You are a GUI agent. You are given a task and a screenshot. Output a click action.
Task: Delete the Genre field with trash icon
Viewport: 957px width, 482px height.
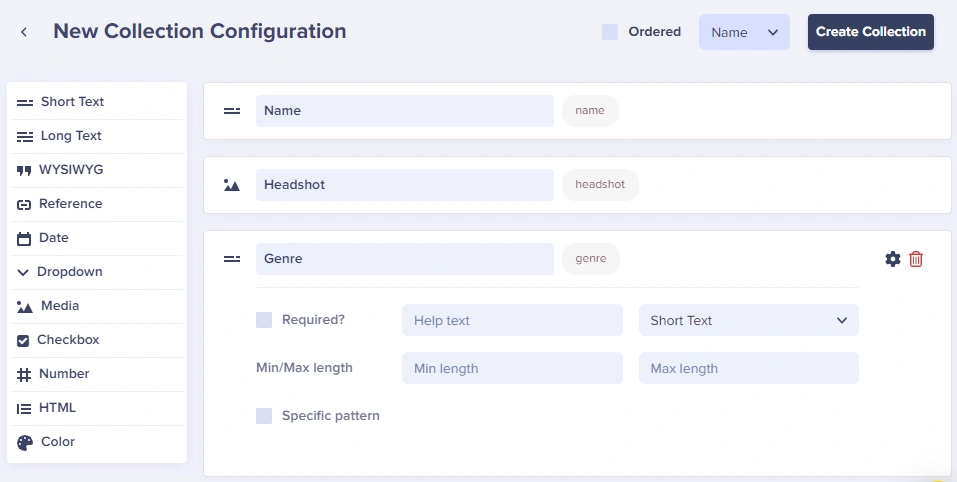916,259
